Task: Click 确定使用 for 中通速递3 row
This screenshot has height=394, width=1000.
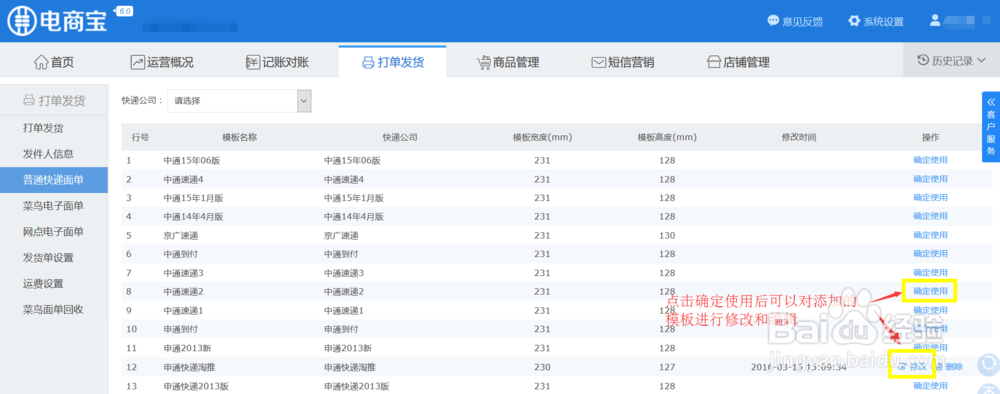Action: click(x=930, y=272)
